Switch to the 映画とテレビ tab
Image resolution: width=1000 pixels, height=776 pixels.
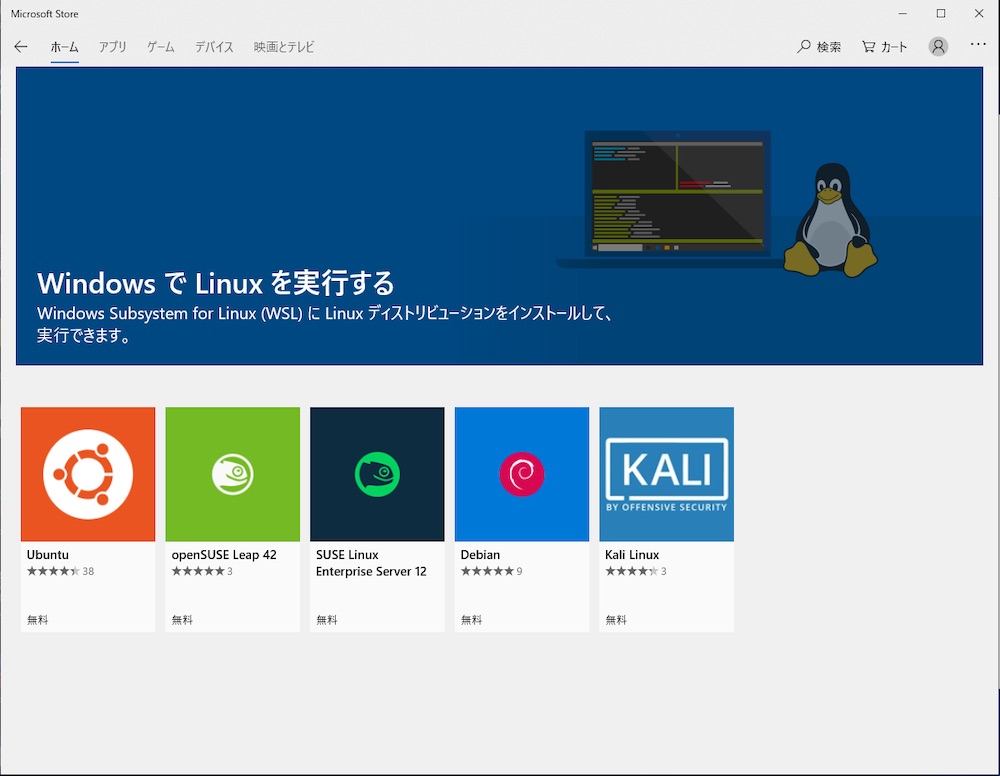(284, 47)
